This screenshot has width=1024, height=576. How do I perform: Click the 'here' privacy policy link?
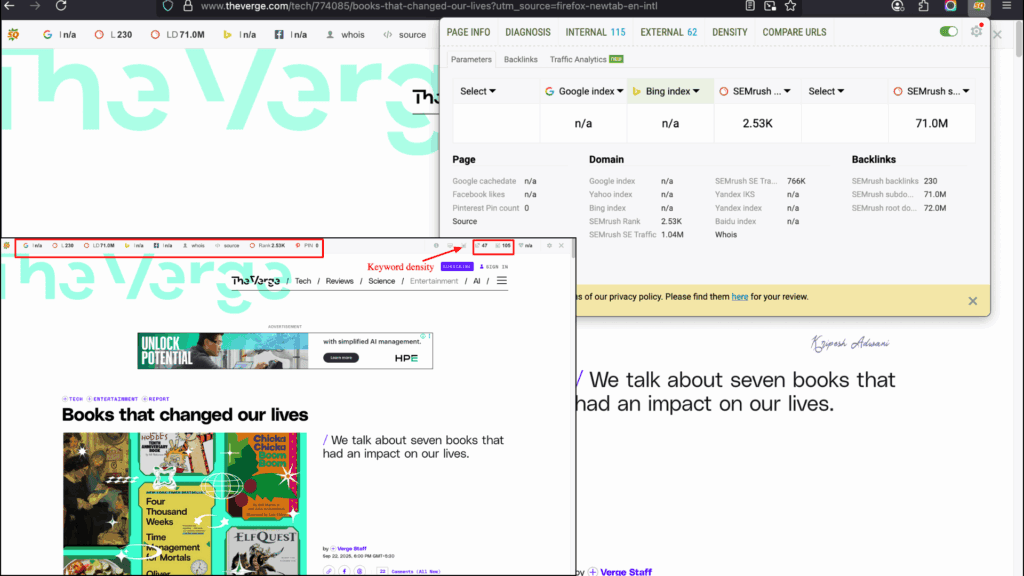740,297
